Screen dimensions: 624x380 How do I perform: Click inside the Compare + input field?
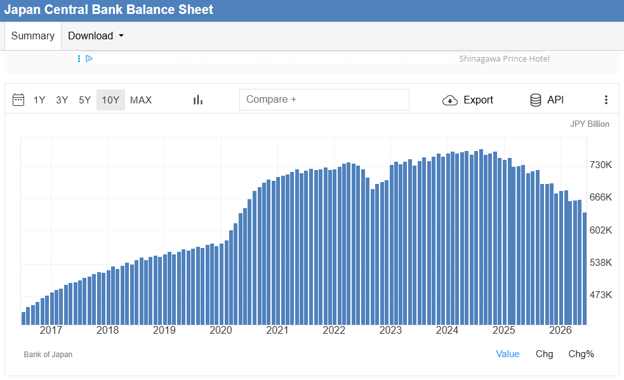pos(324,99)
